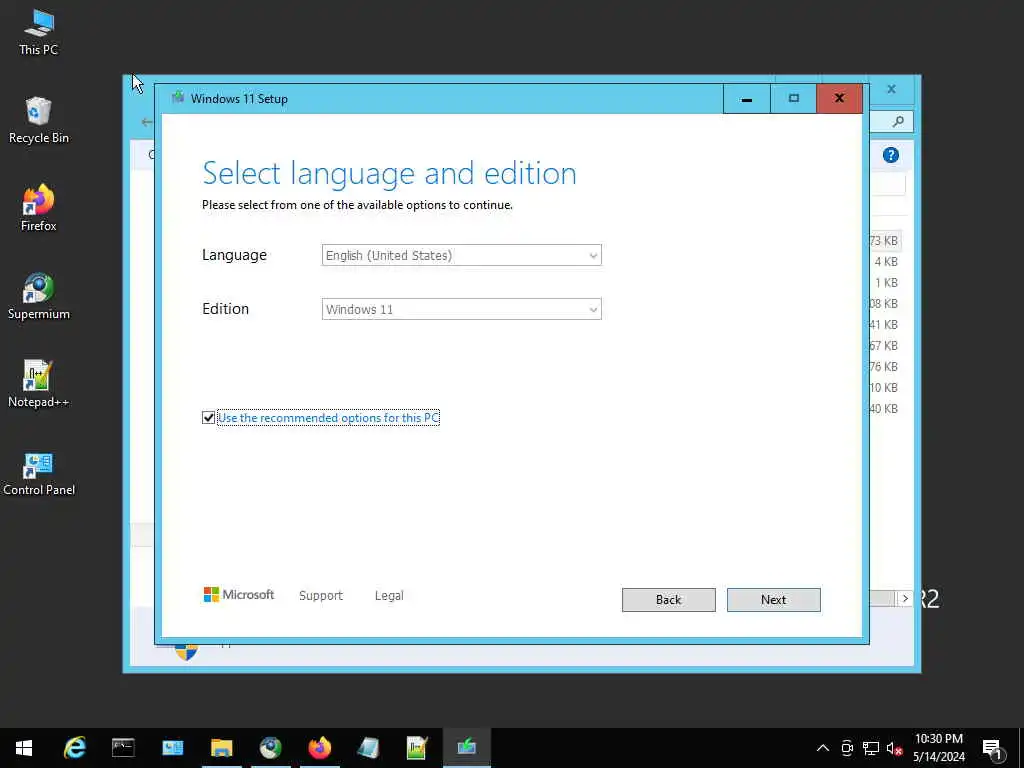Open the Edition dropdown

tap(461, 310)
